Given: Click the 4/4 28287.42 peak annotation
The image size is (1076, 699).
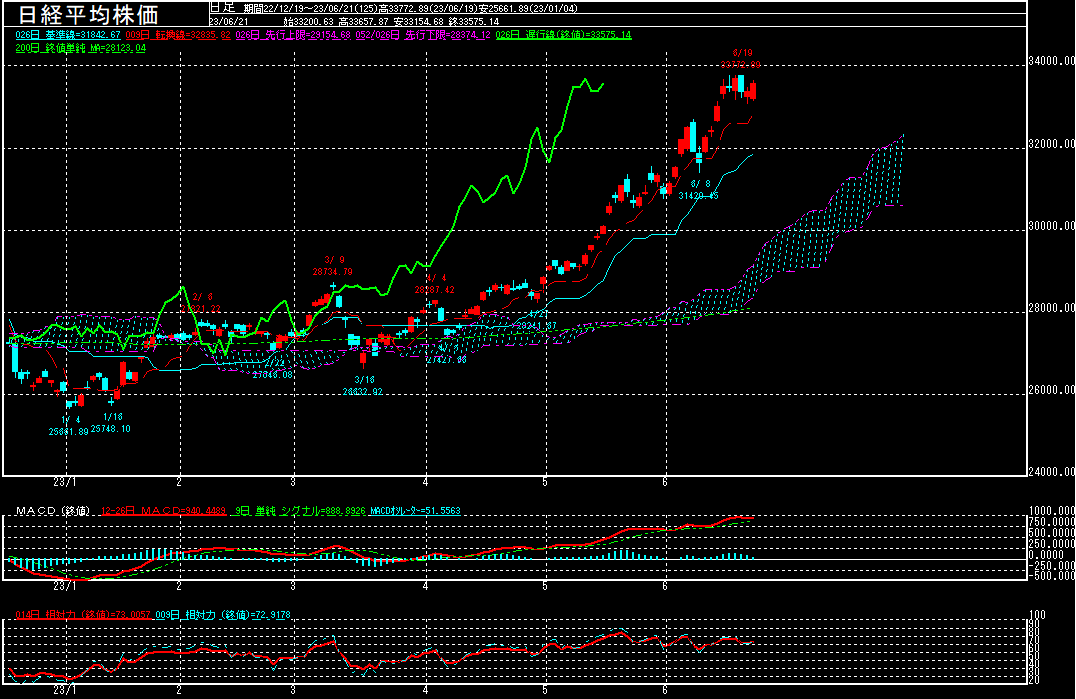Looking at the screenshot, I should 434,284.
